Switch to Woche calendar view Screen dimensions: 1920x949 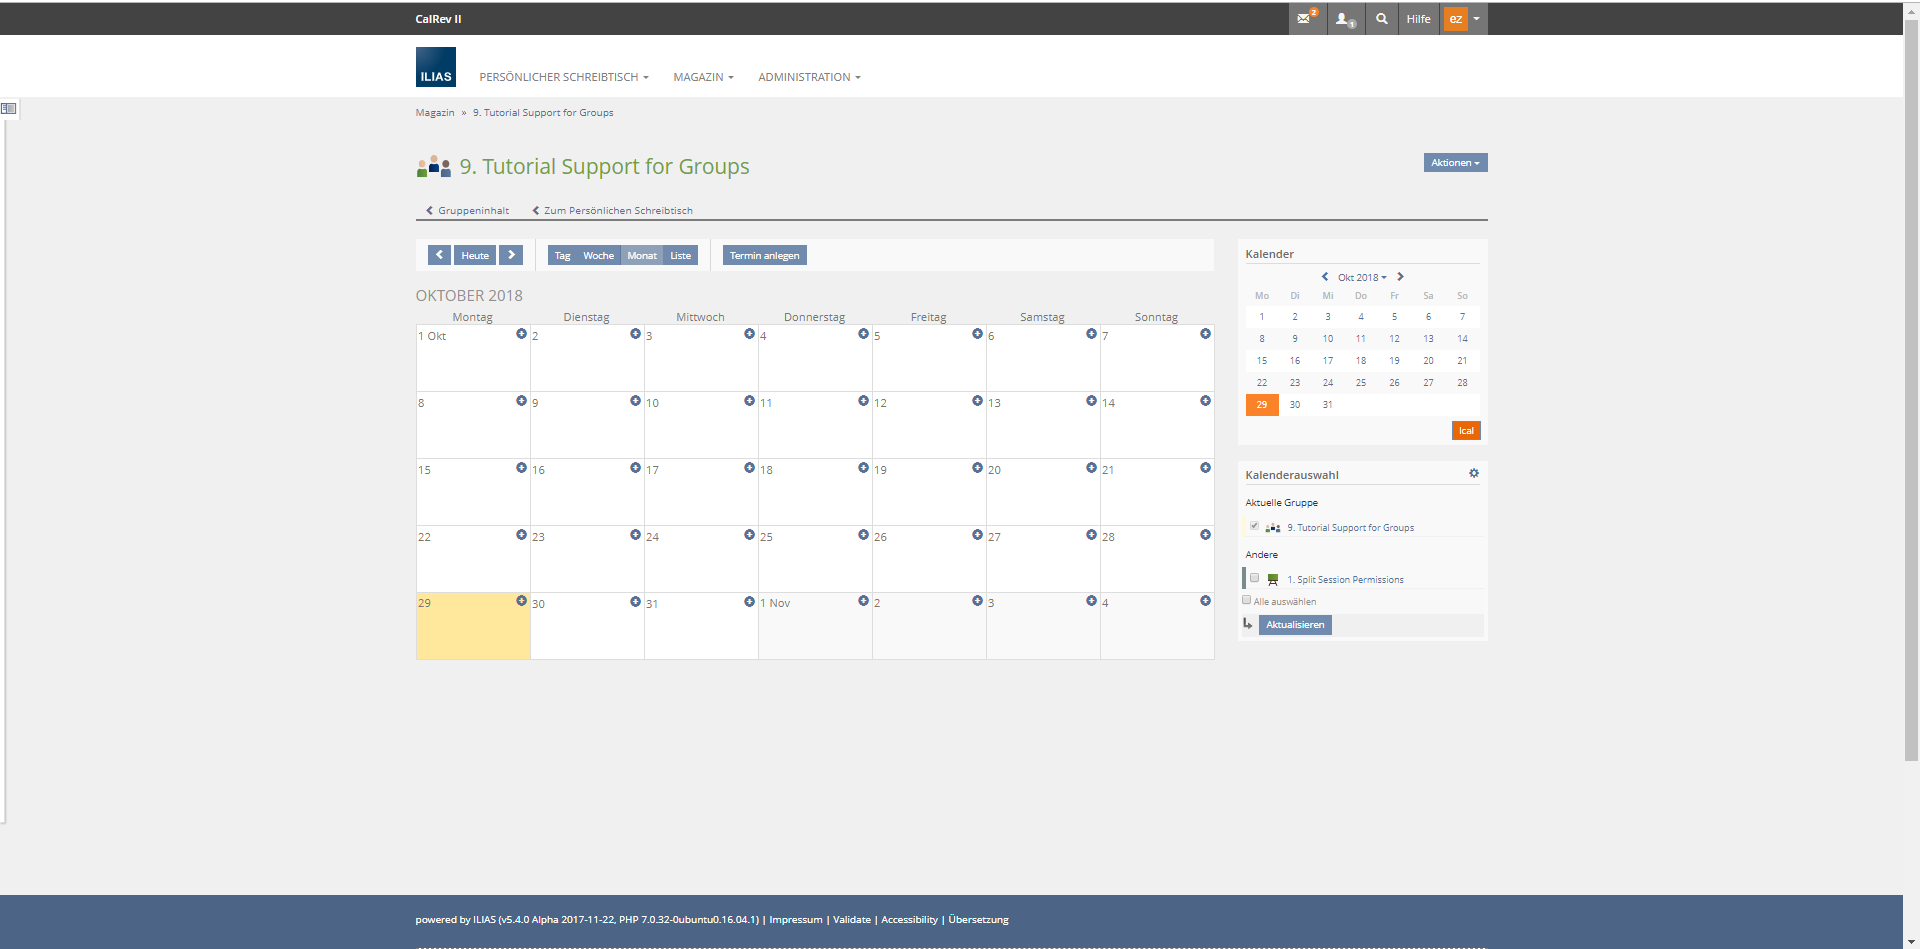coord(598,256)
